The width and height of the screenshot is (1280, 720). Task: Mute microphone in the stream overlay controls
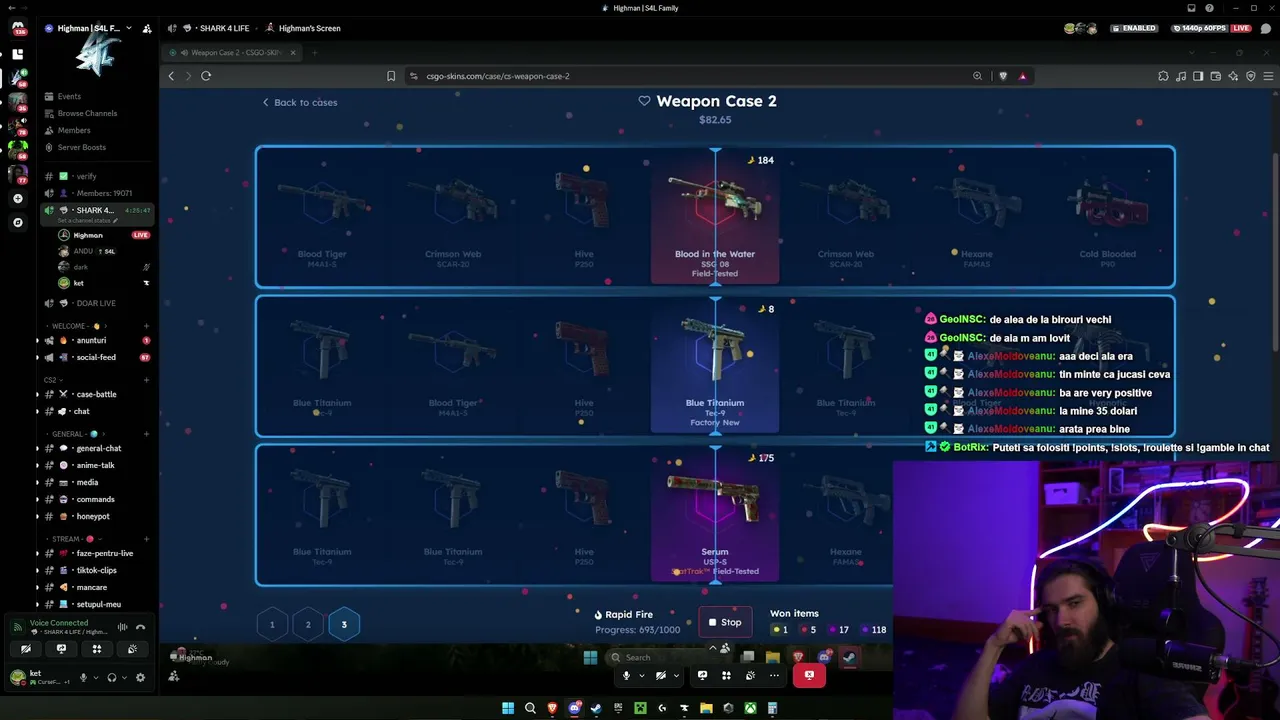click(626, 675)
